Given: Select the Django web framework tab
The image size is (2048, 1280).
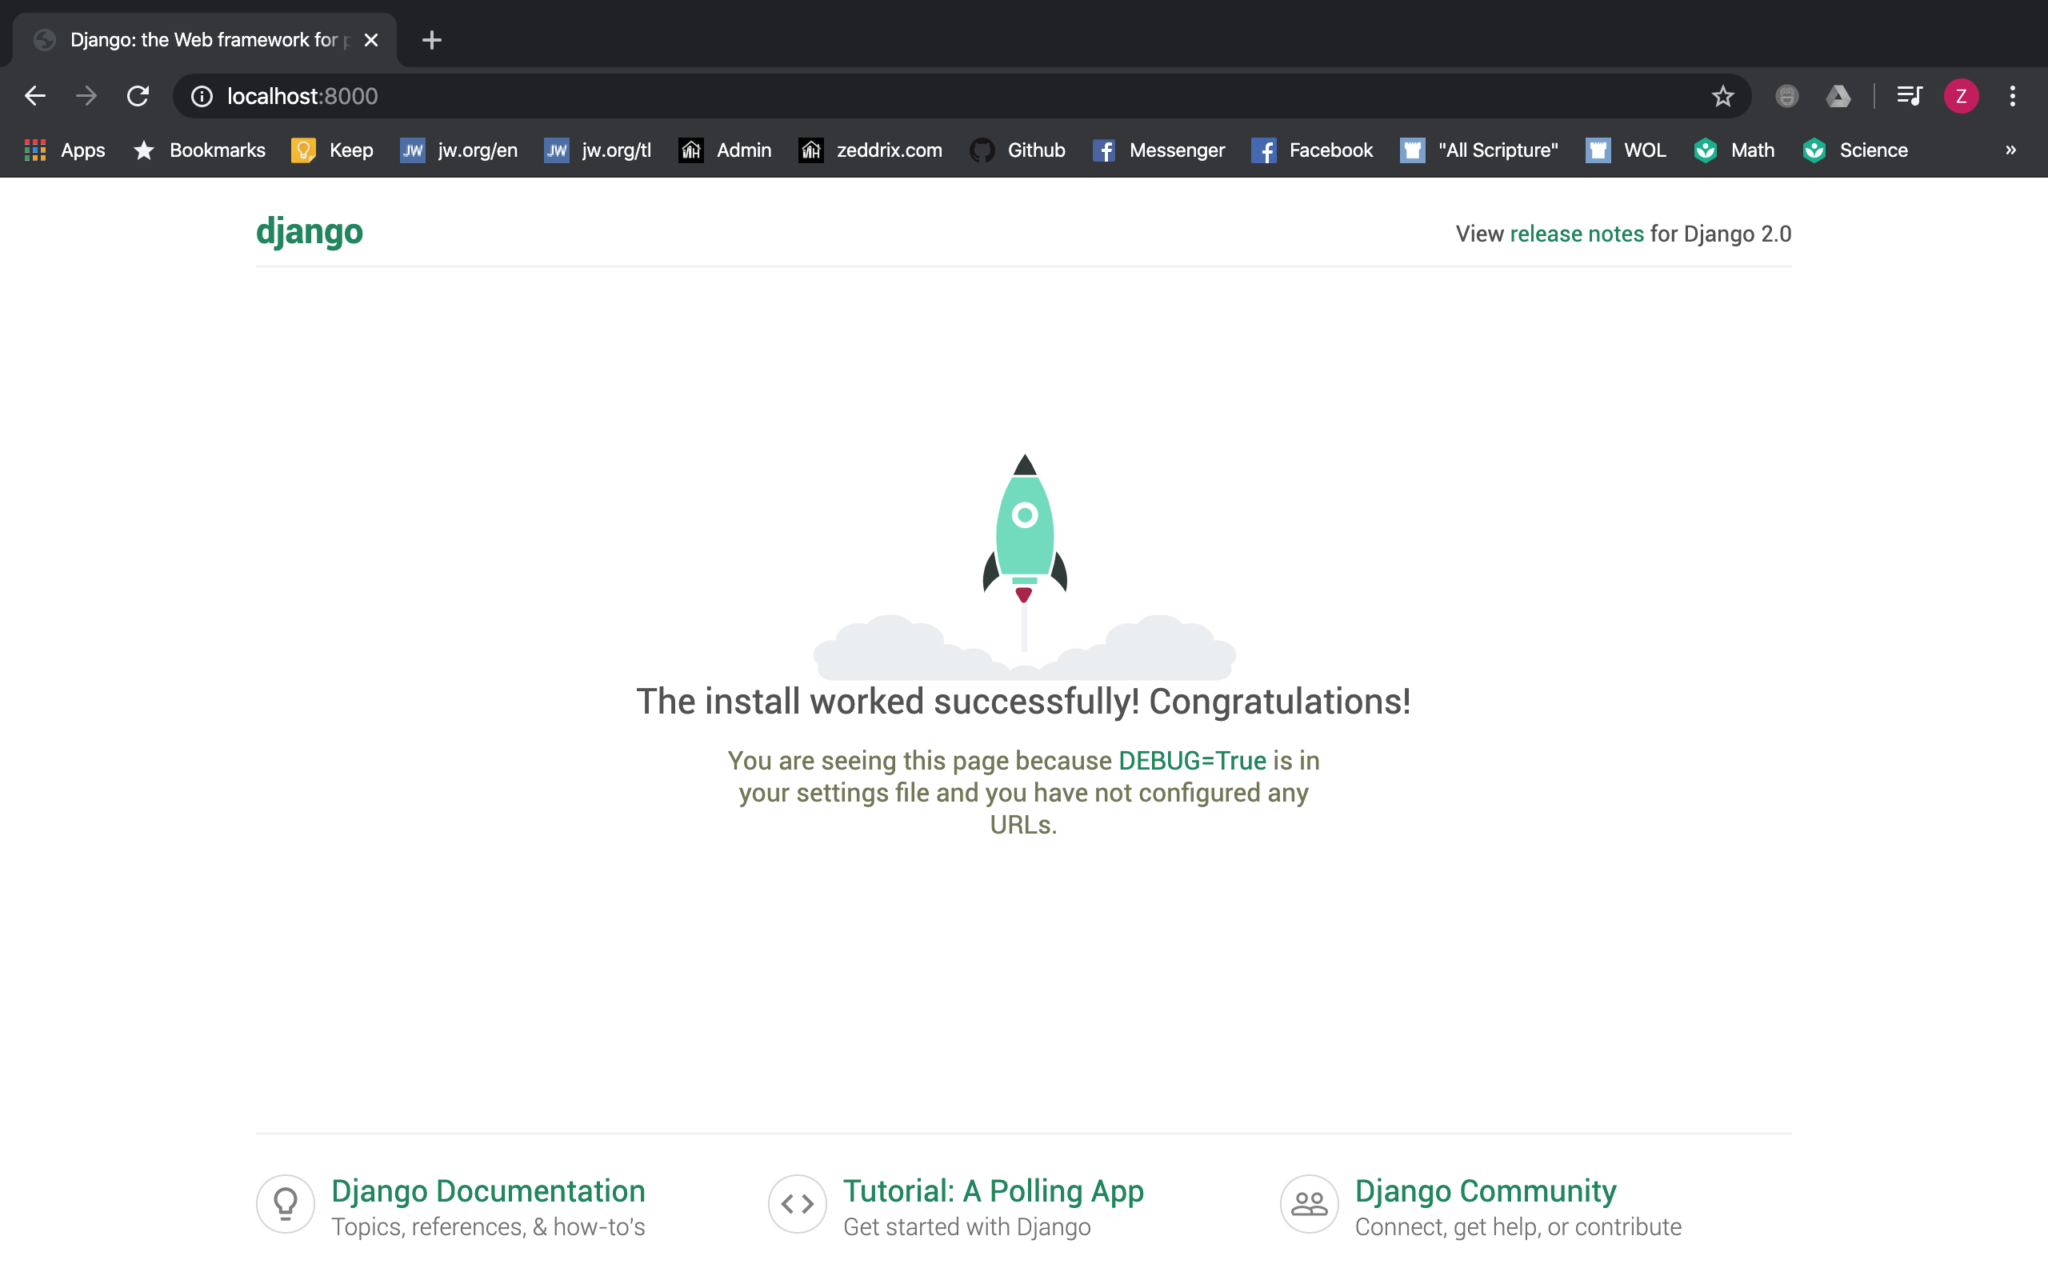Looking at the screenshot, I should pos(205,40).
